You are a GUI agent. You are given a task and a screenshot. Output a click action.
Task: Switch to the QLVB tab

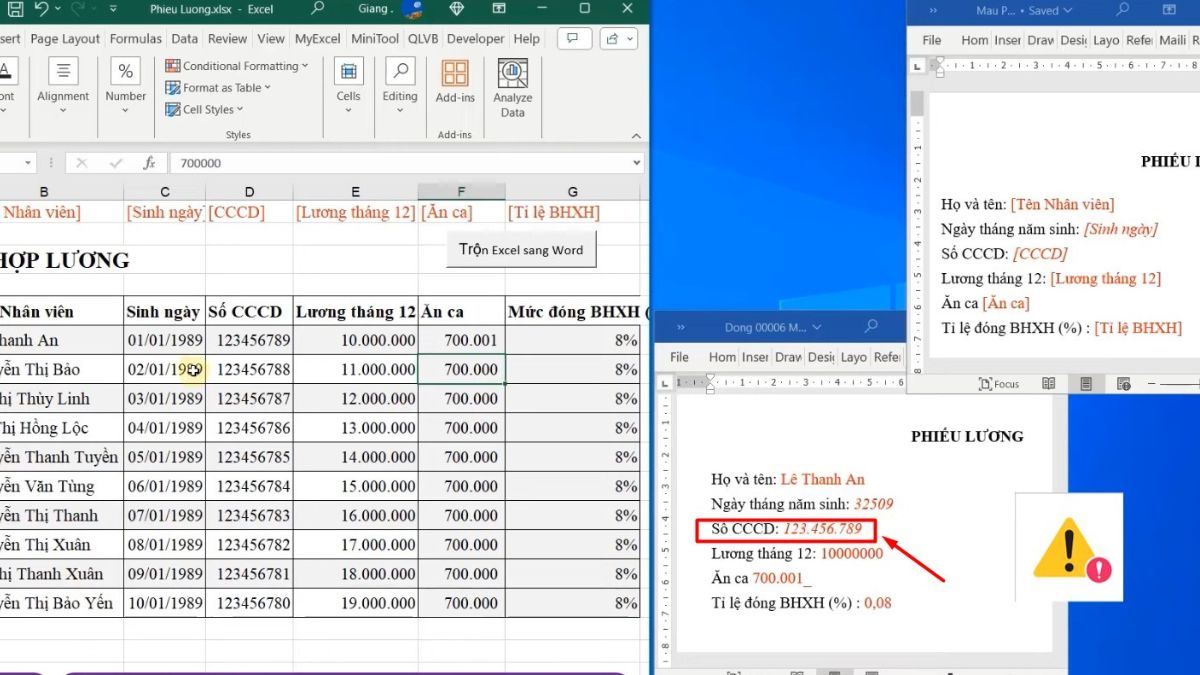423,39
